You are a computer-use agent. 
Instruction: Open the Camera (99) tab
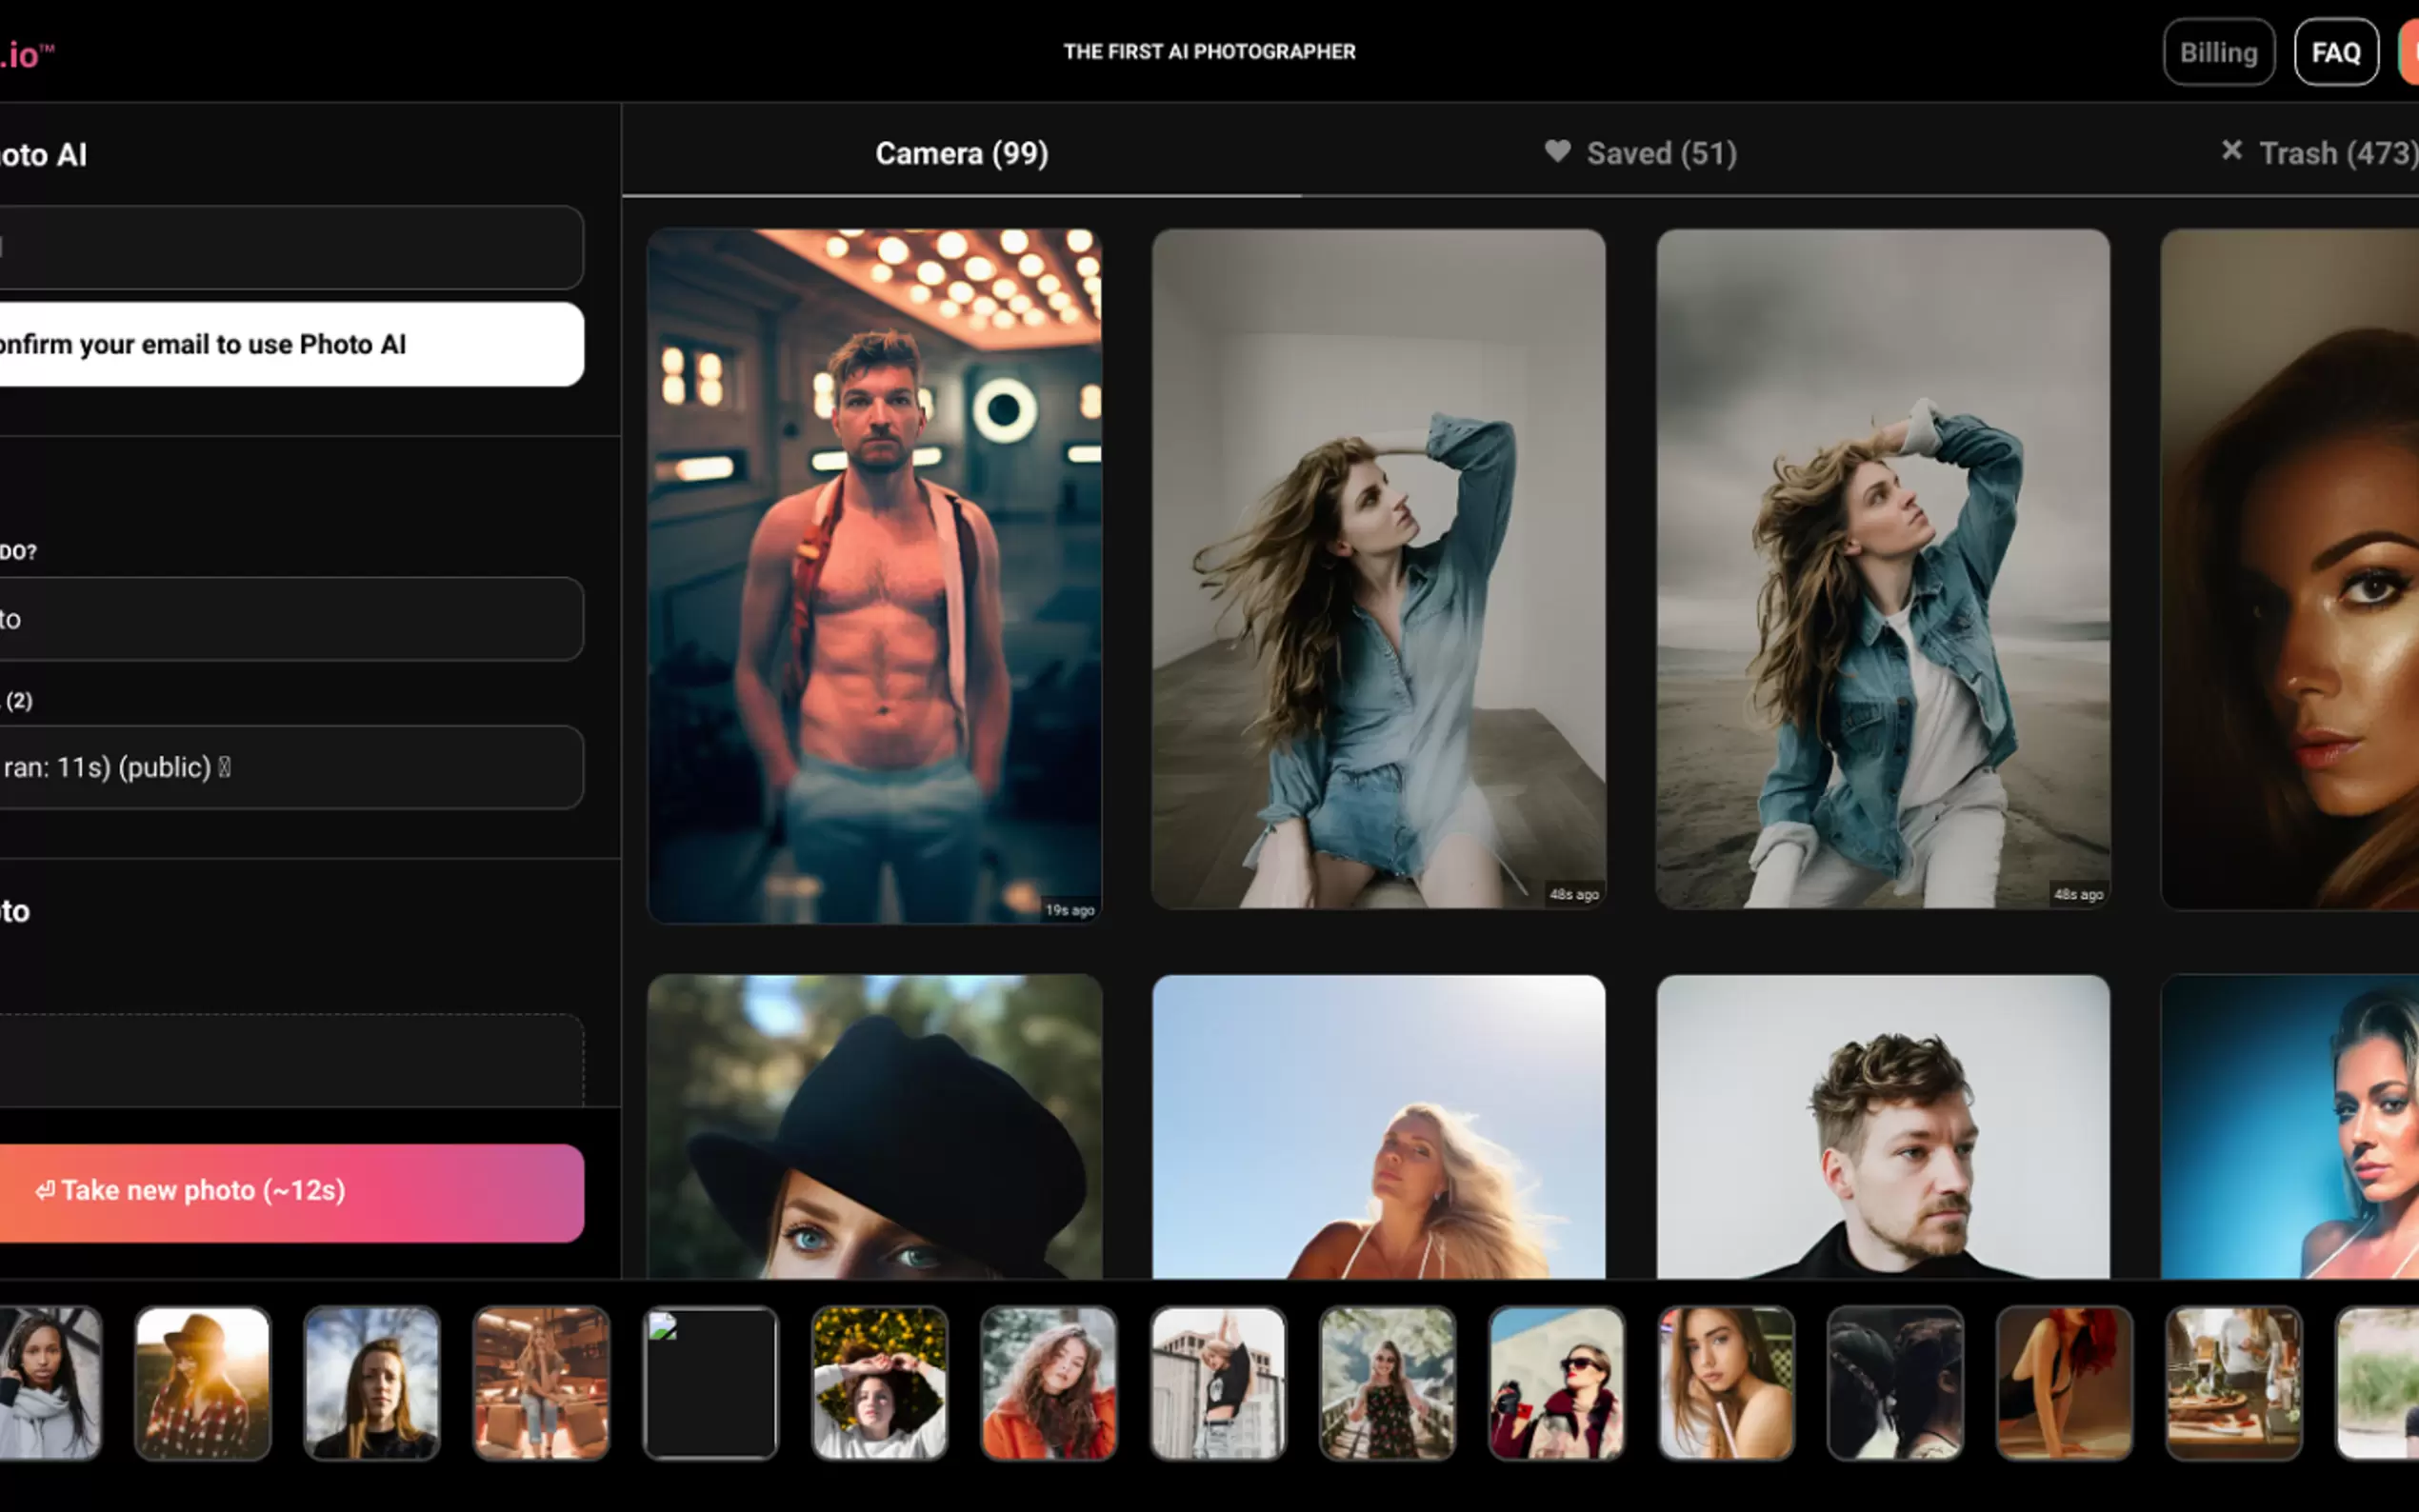click(x=961, y=153)
